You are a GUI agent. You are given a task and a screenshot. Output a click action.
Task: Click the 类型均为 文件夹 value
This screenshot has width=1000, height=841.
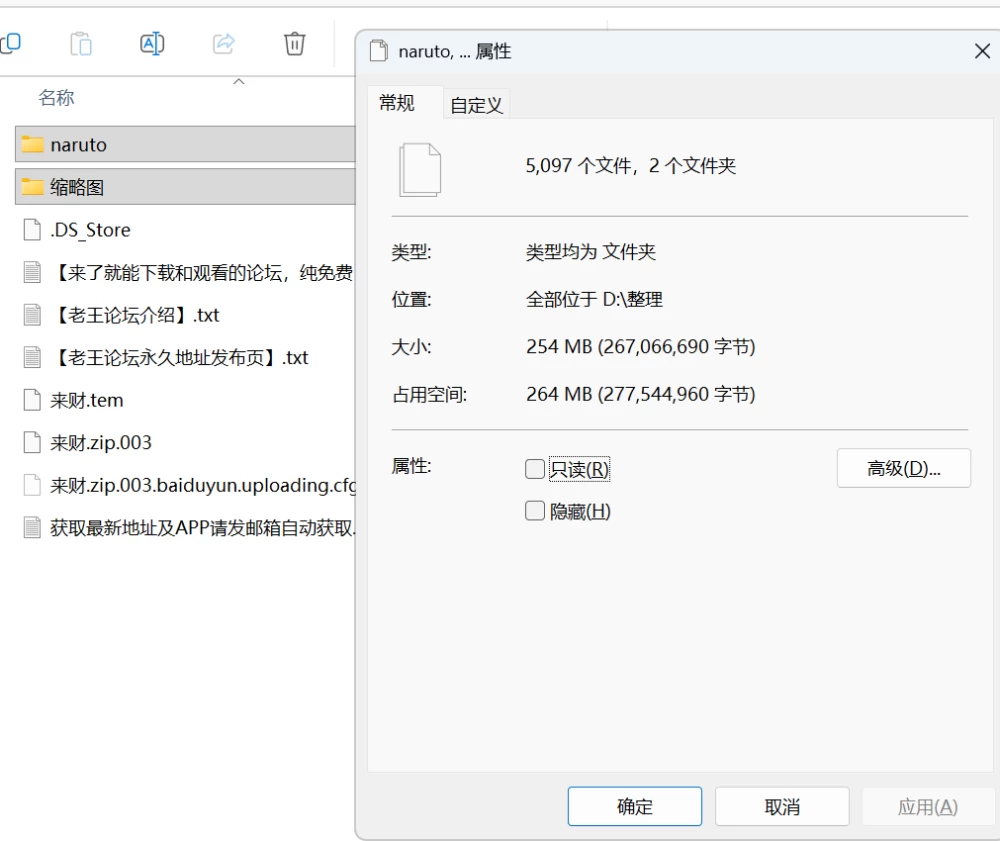tap(591, 252)
